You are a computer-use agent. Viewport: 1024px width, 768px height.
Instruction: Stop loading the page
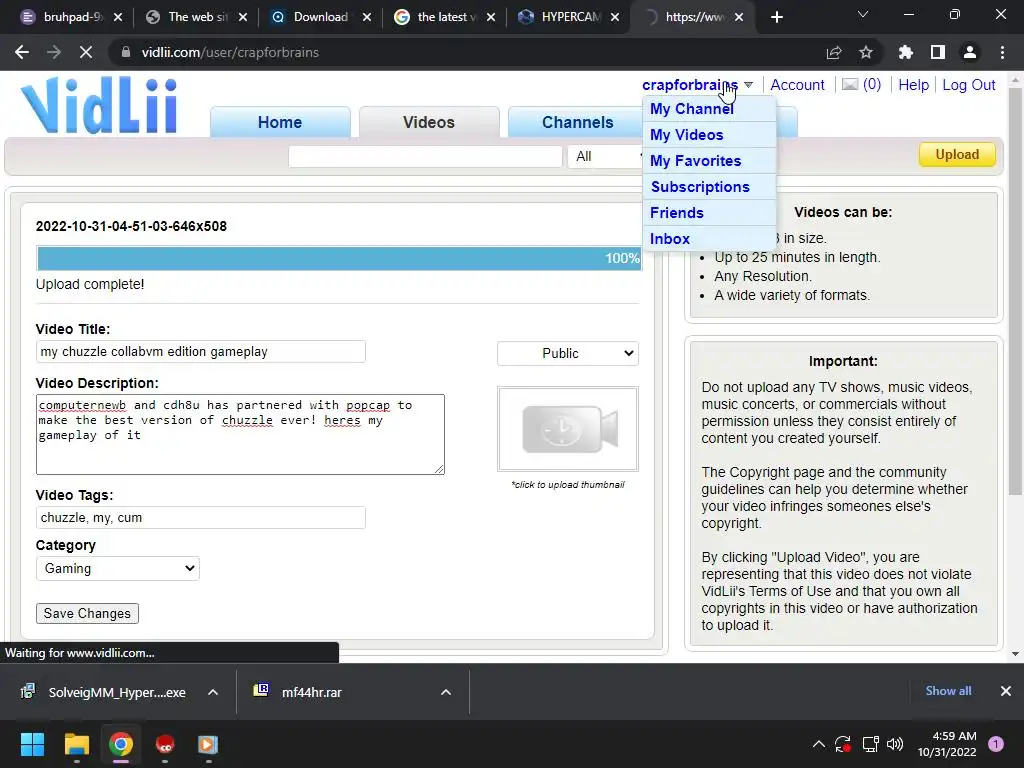click(x=86, y=52)
